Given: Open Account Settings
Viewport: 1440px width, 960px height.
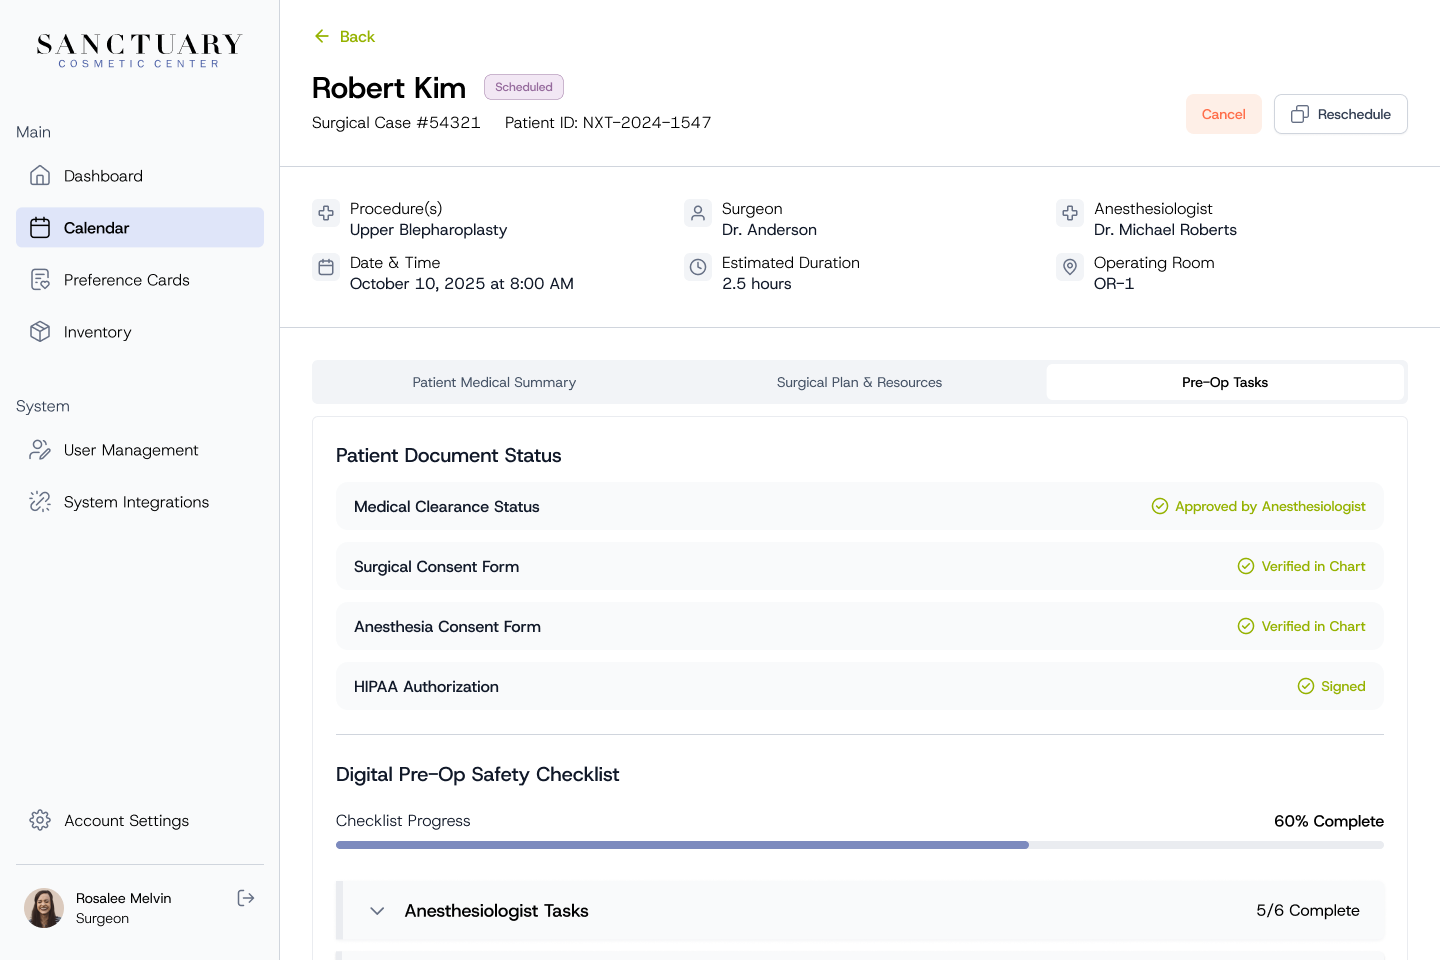Looking at the screenshot, I should pos(140,820).
